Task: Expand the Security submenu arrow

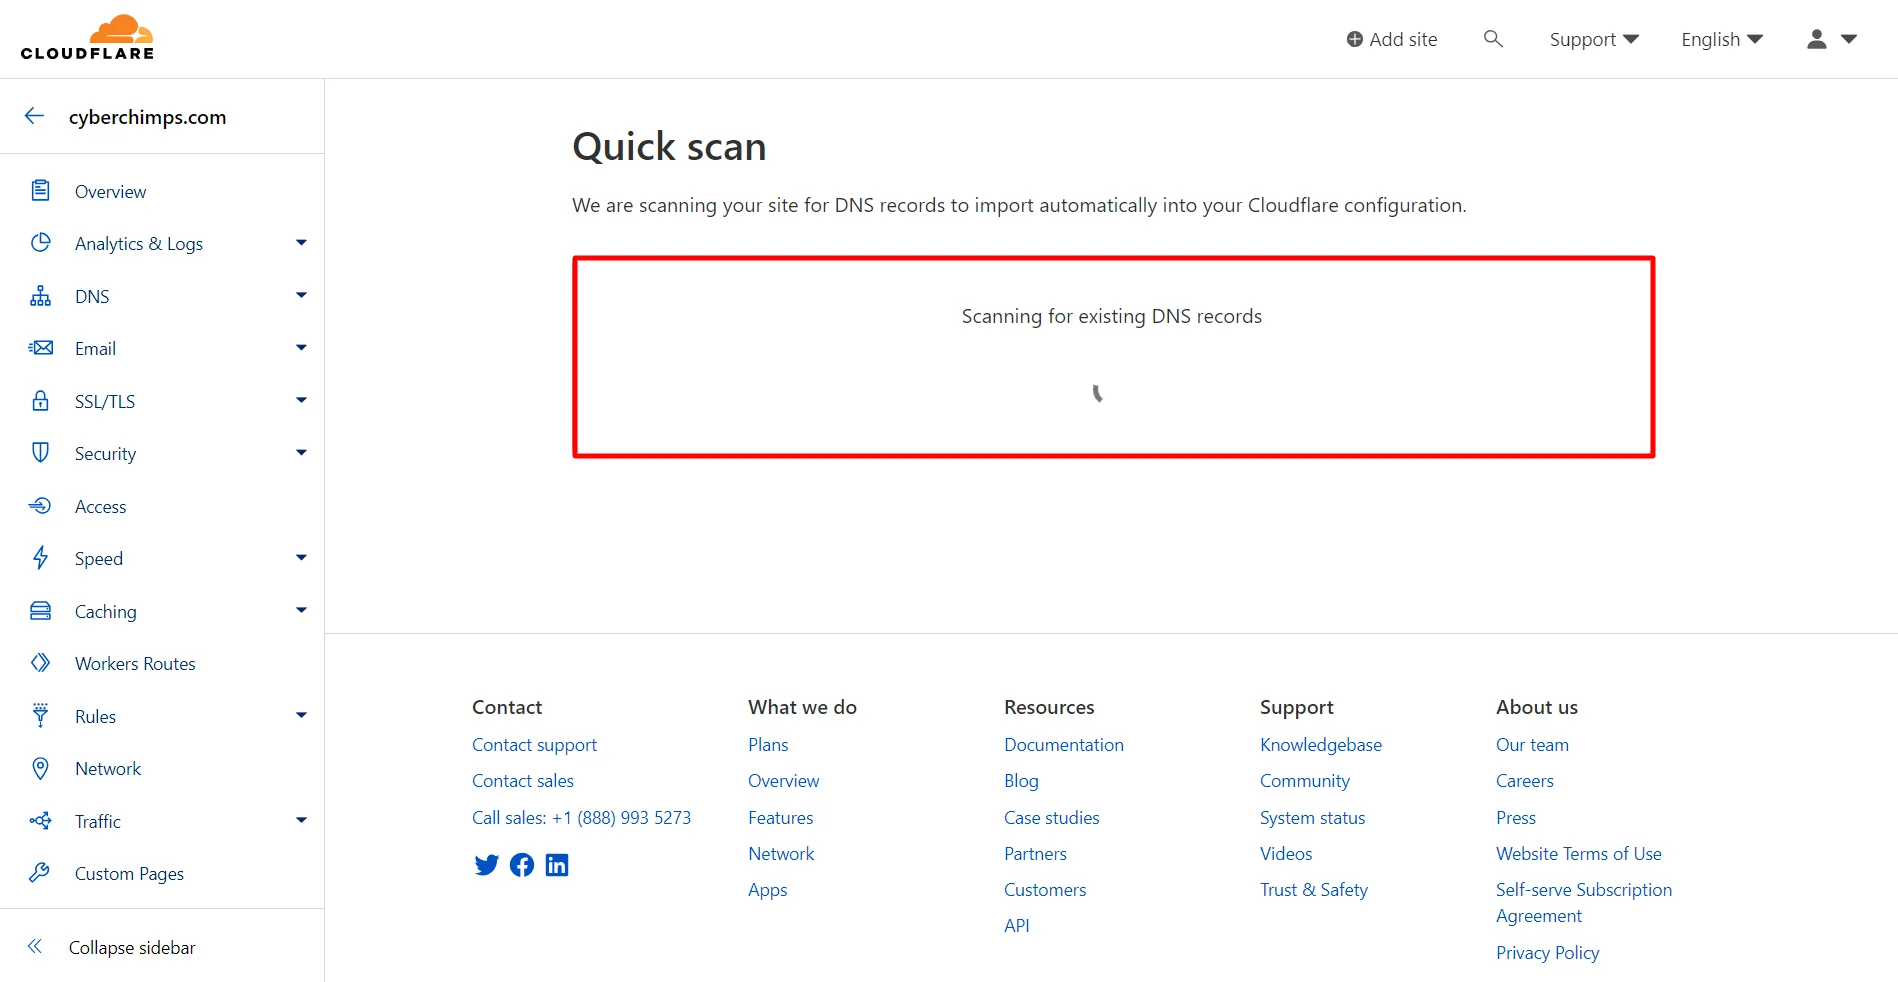Action: 301,453
